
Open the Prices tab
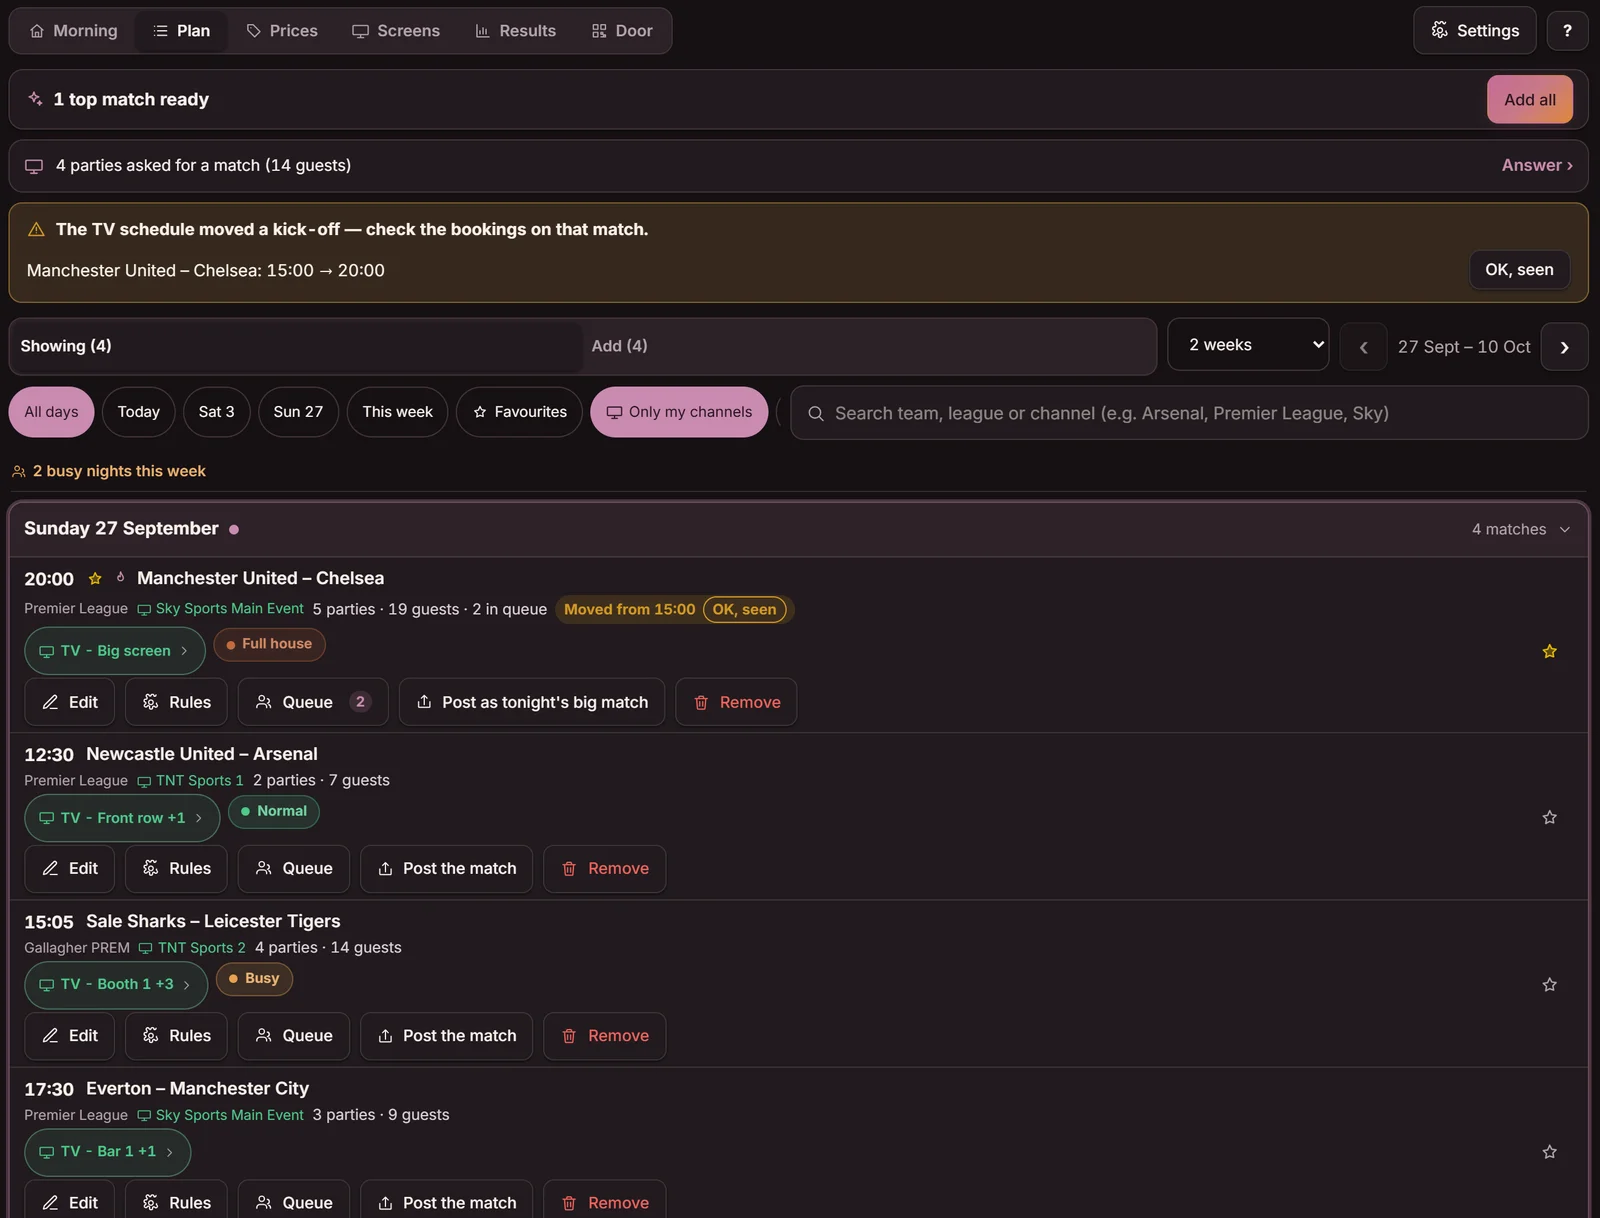coord(282,31)
